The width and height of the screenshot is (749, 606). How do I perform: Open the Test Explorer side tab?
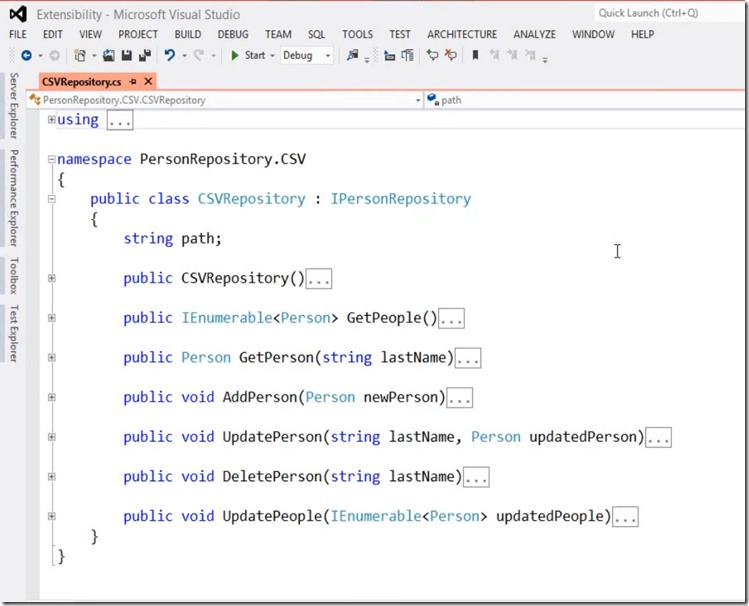coord(14,333)
